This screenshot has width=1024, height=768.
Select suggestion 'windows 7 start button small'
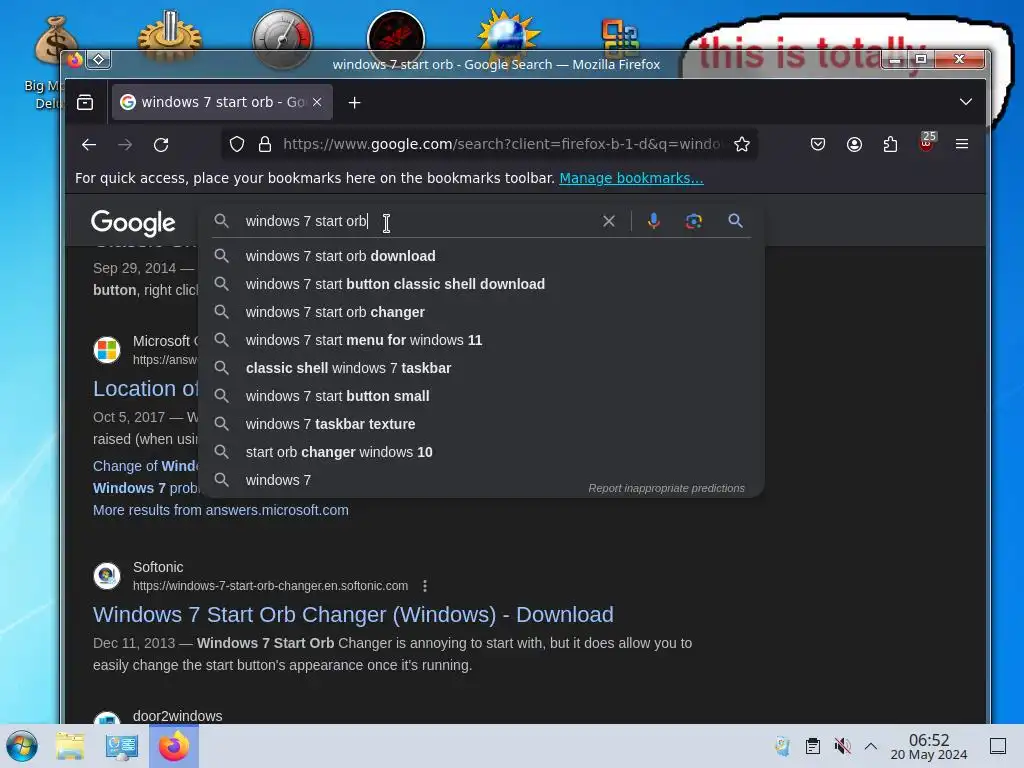pyautogui.click(x=481, y=396)
